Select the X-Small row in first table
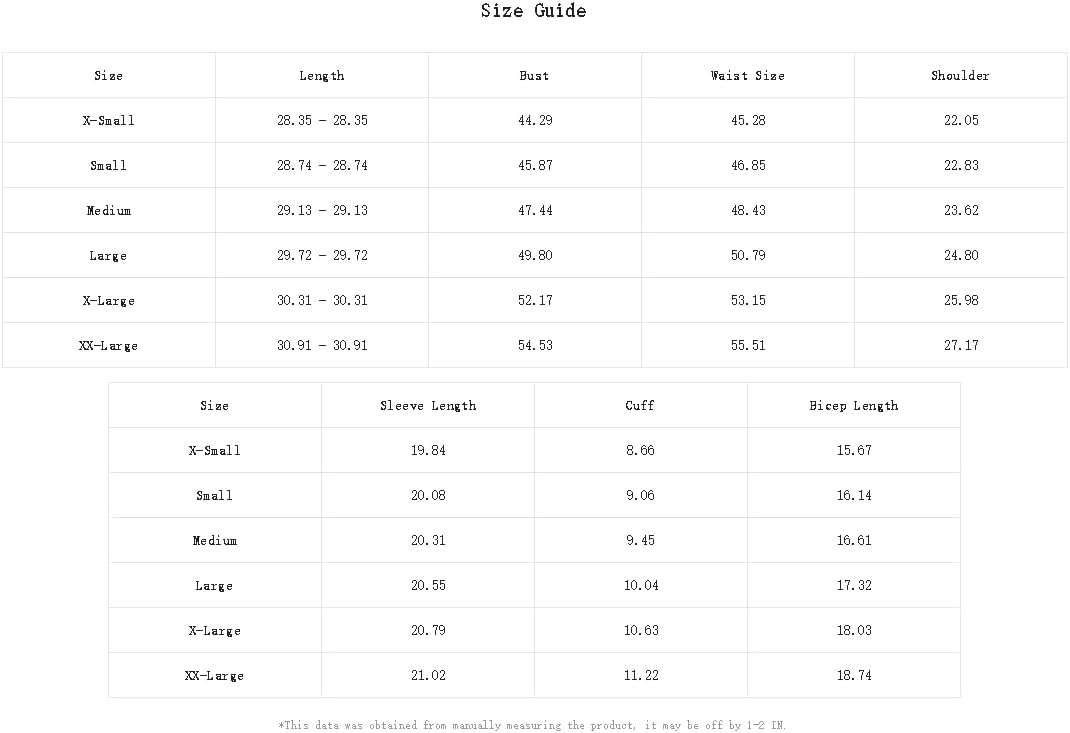 coord(534,120)
